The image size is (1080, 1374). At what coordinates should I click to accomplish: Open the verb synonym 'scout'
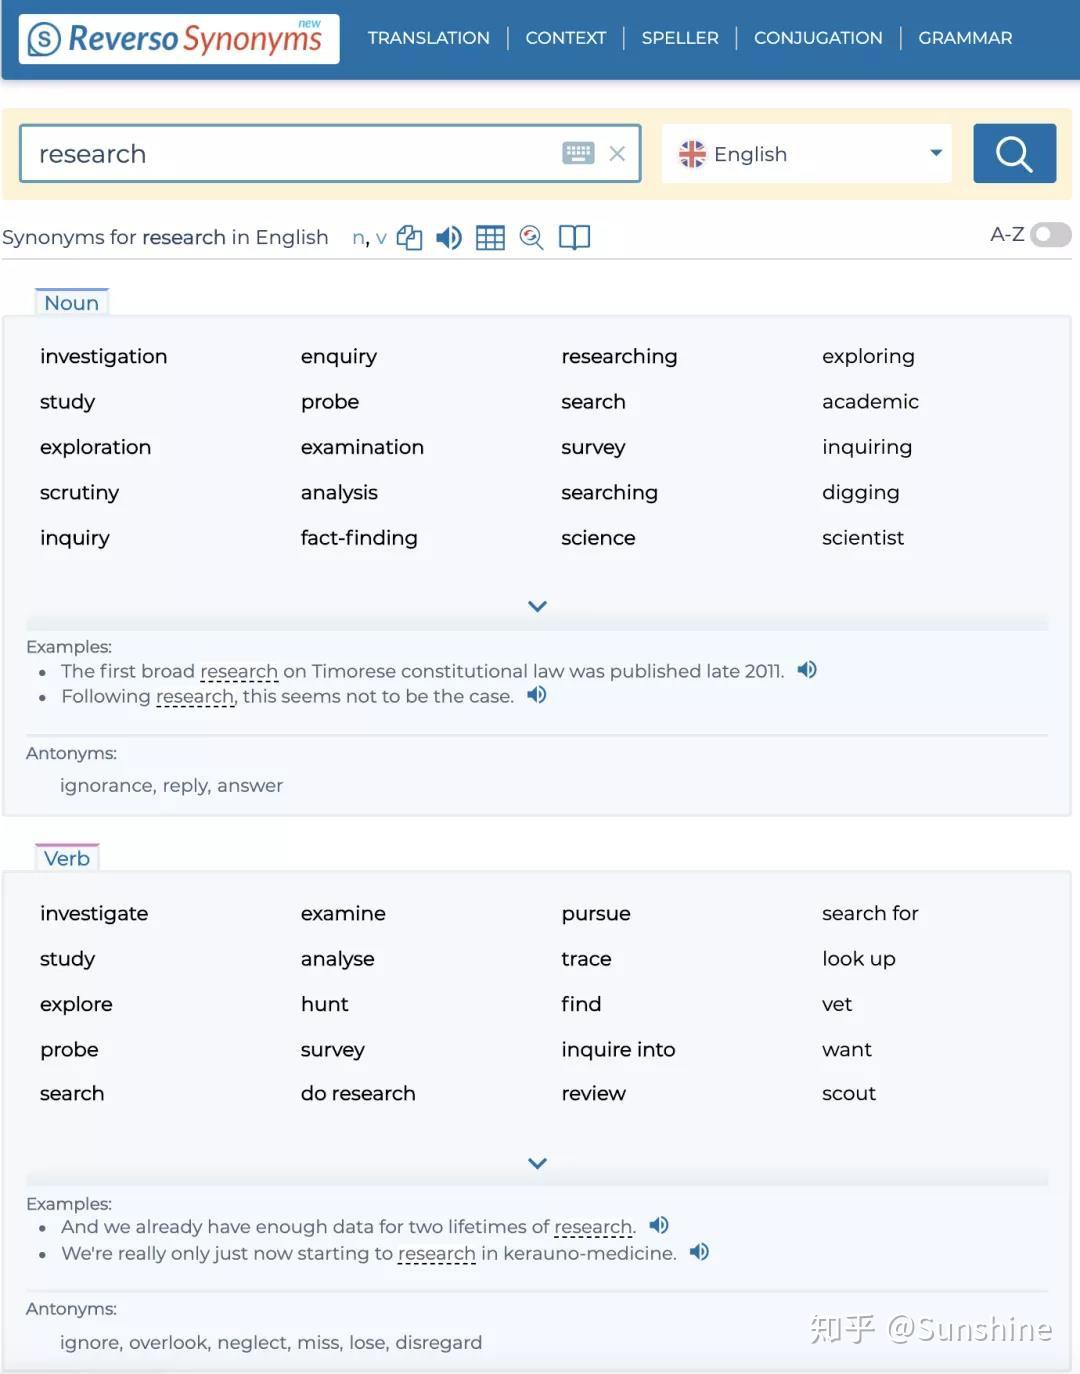[x=849, y=1093]
